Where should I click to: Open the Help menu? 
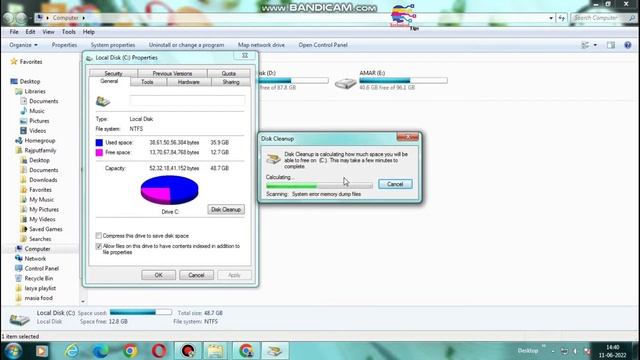89,32
